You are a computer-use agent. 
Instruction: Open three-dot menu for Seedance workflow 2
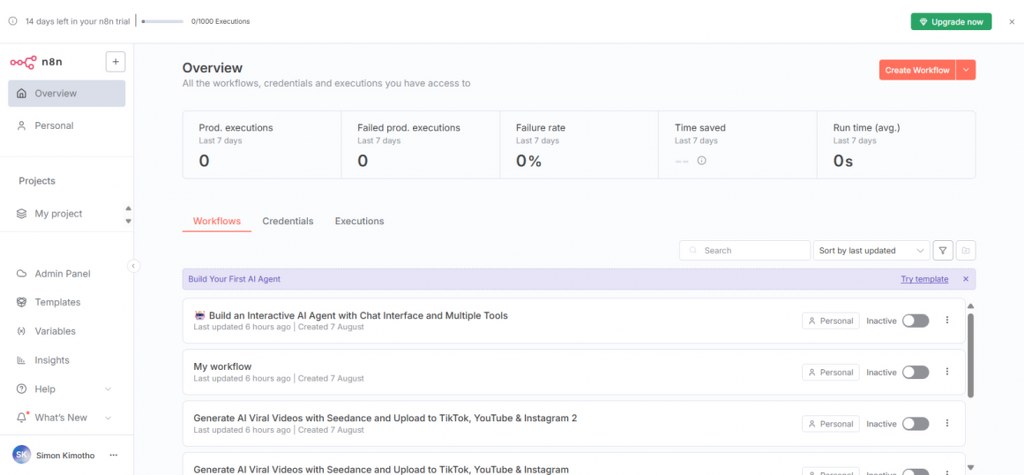947,423
